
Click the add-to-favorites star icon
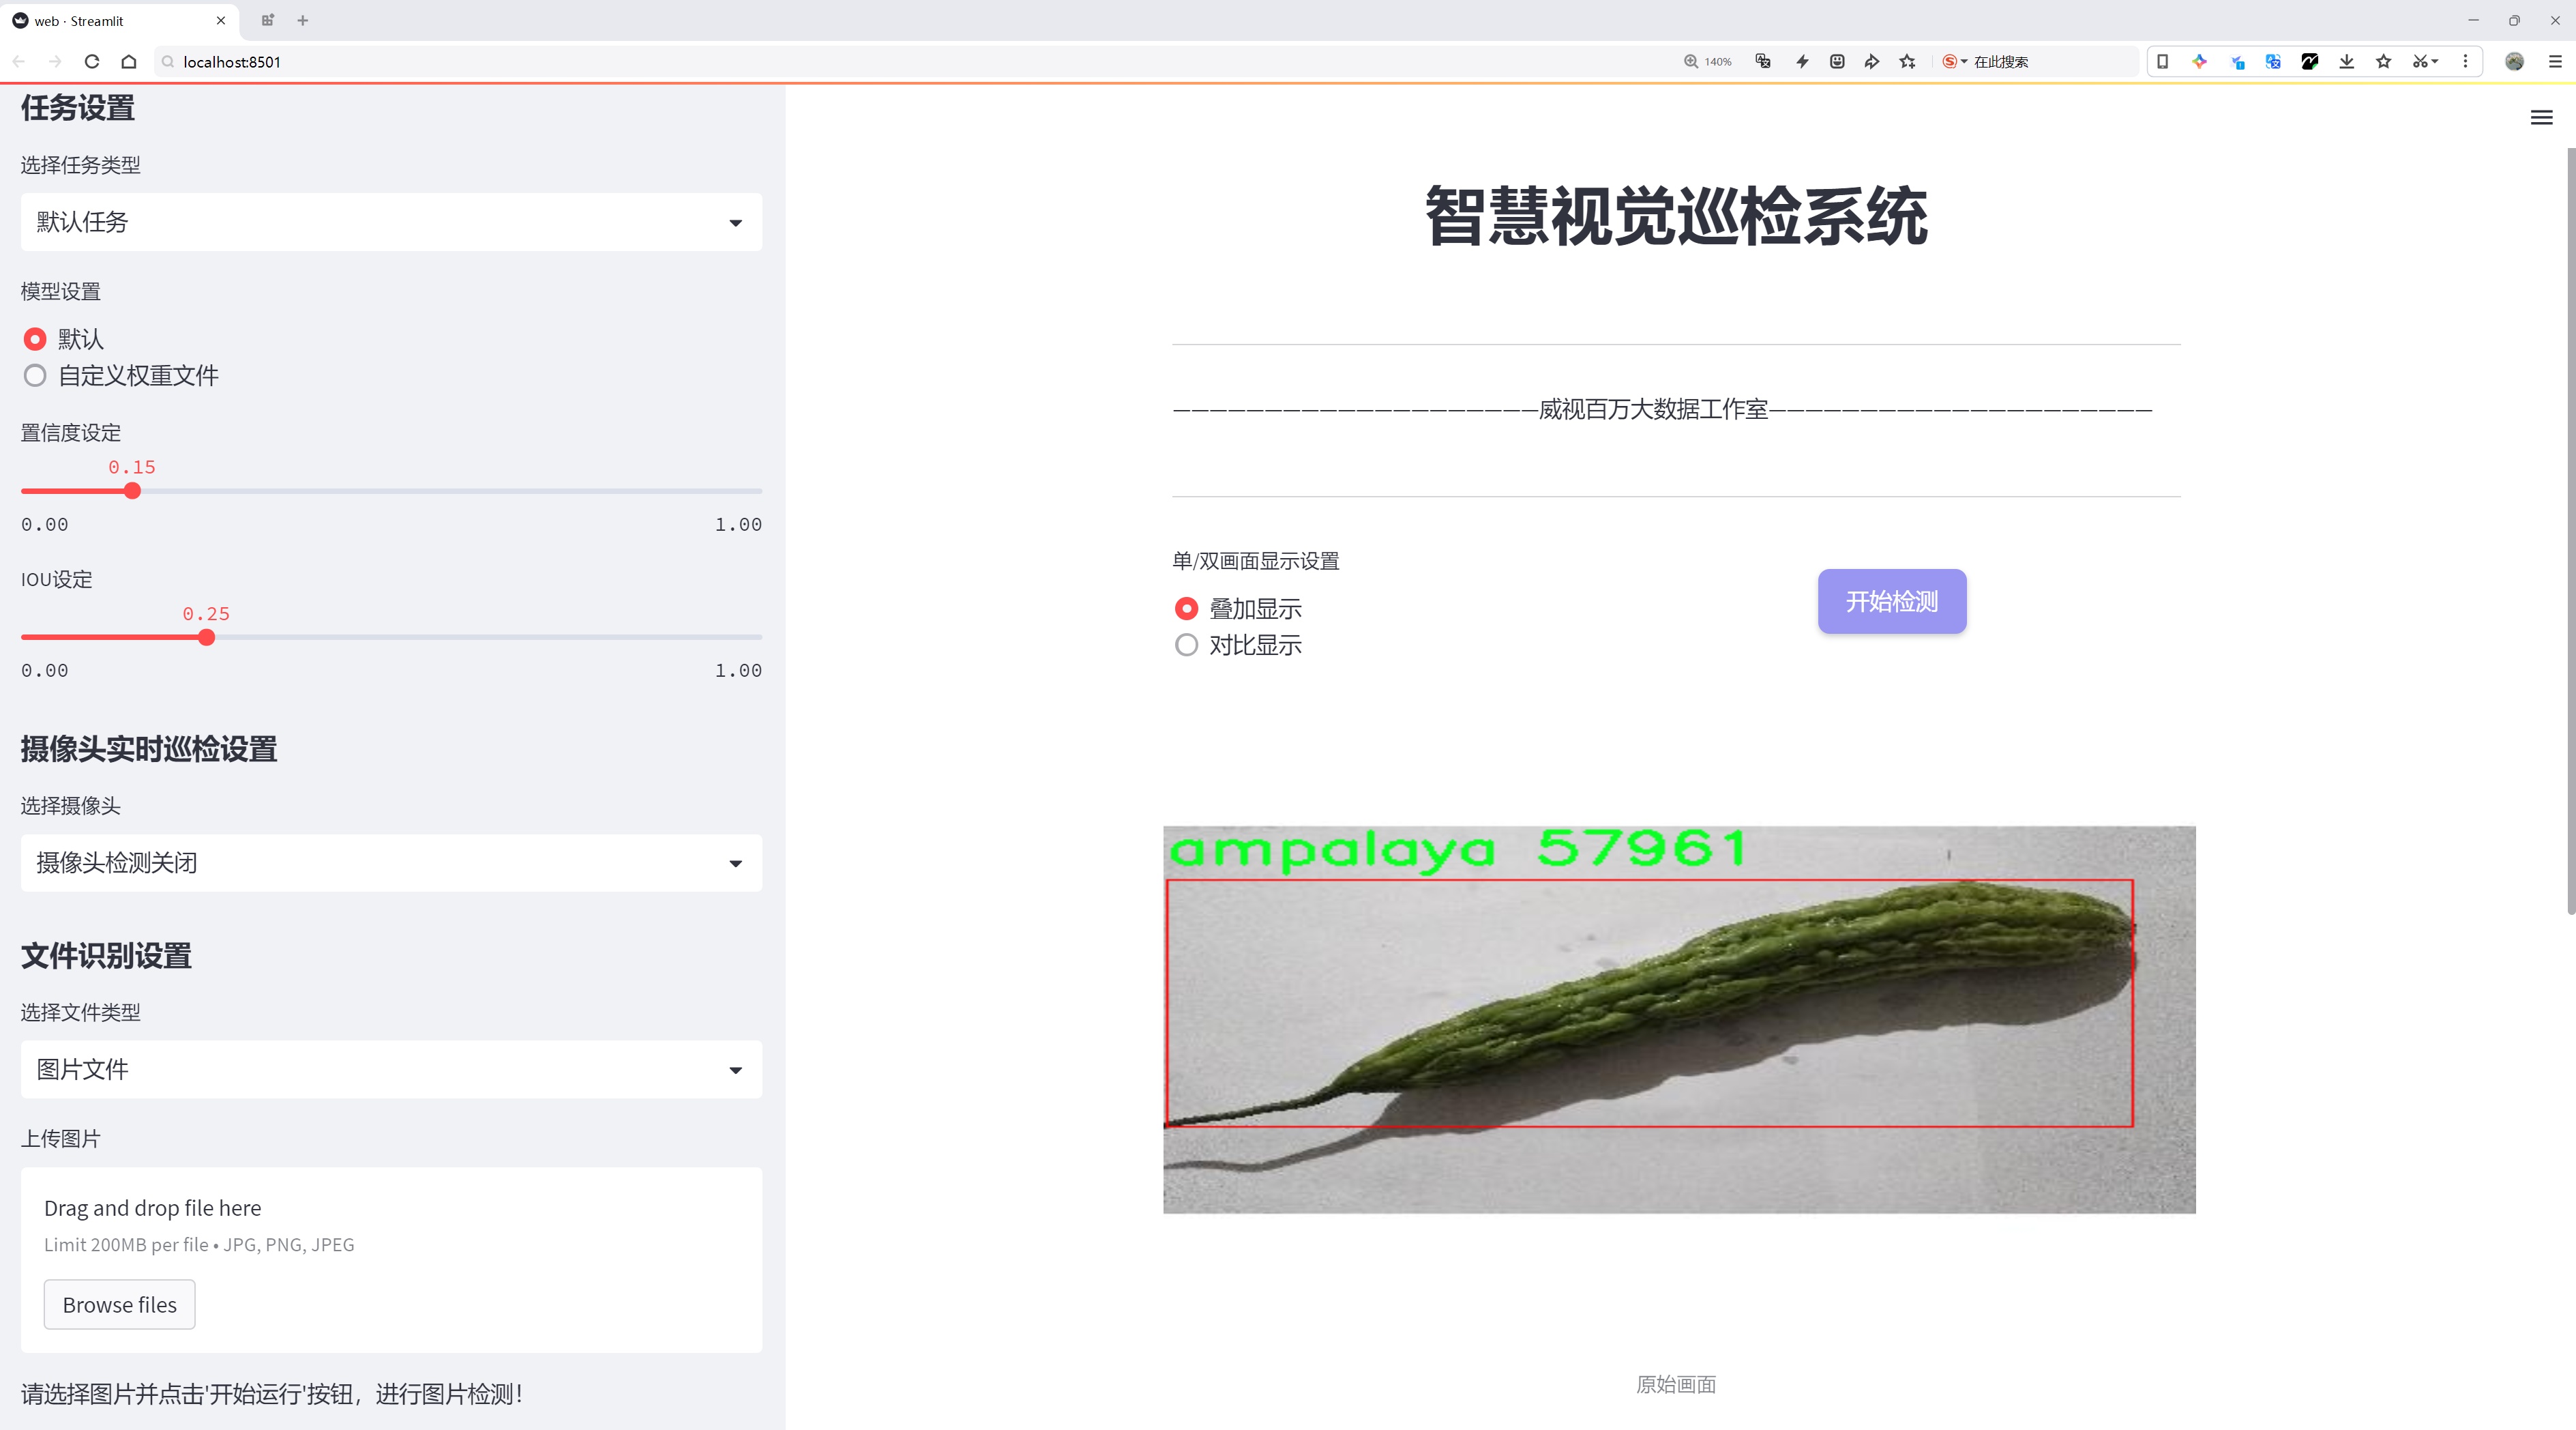point(1908,62)
